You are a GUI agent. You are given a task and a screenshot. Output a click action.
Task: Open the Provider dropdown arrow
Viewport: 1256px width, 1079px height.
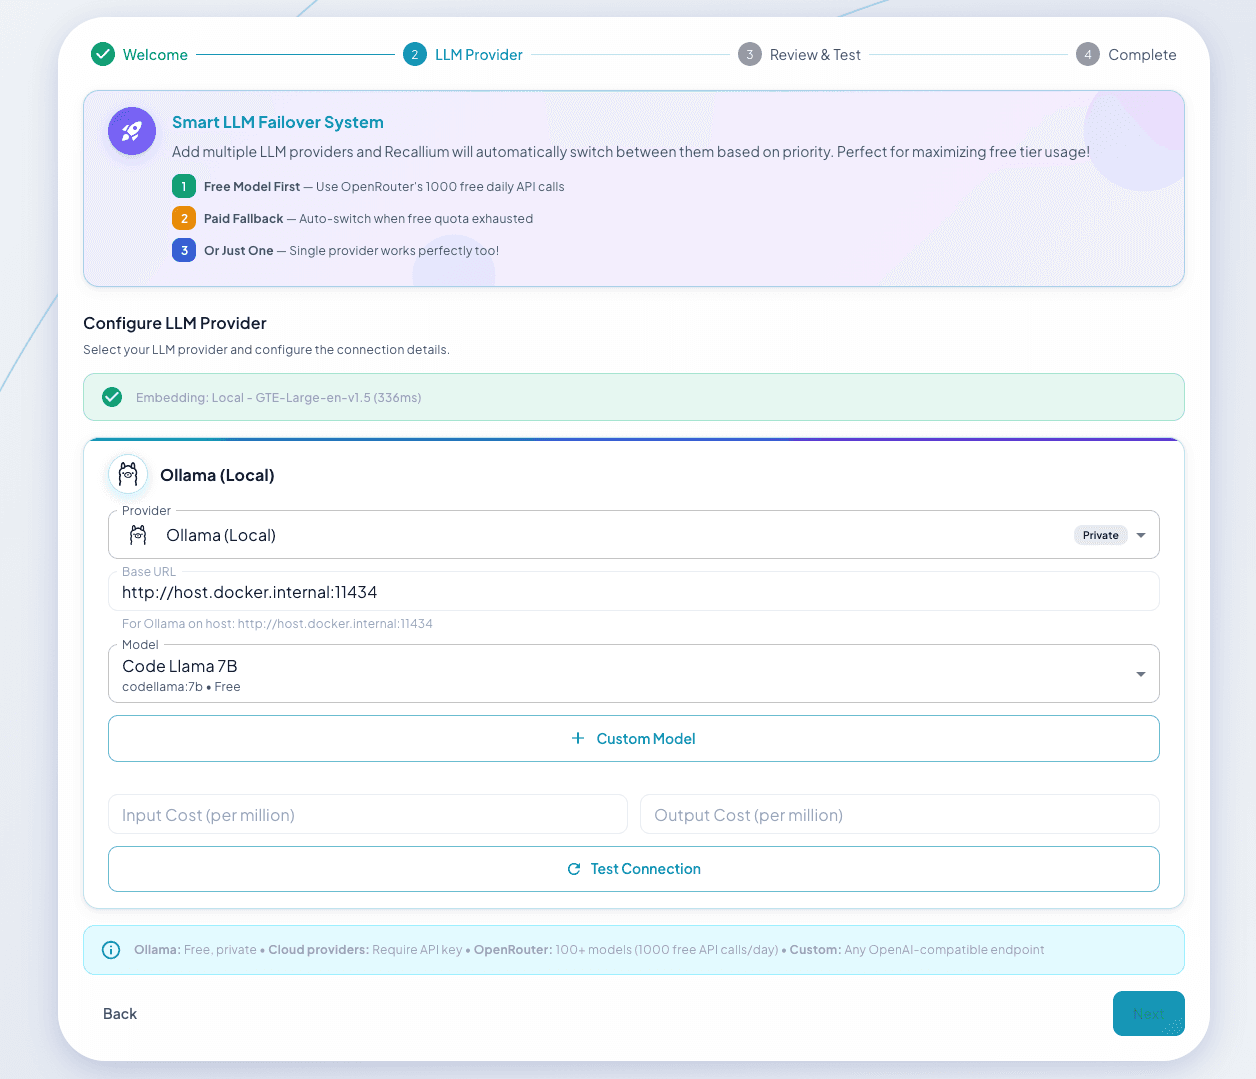coord(1141,535)
